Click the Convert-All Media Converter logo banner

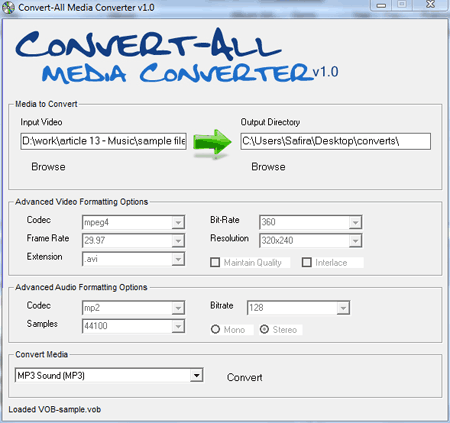tap(177, 56)
